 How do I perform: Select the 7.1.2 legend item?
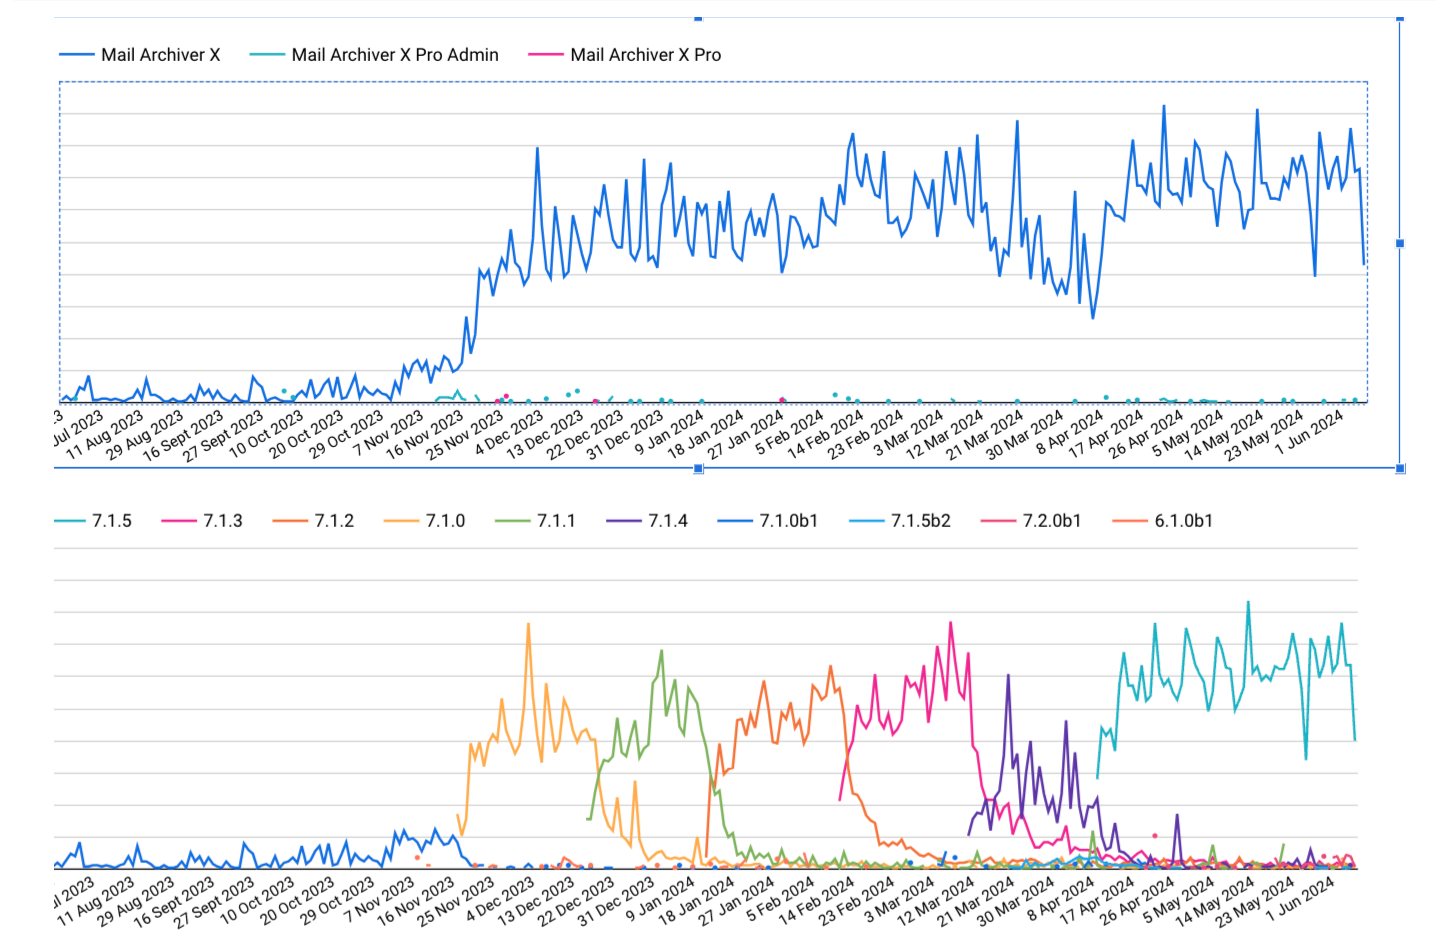click(x=315, y=521)
